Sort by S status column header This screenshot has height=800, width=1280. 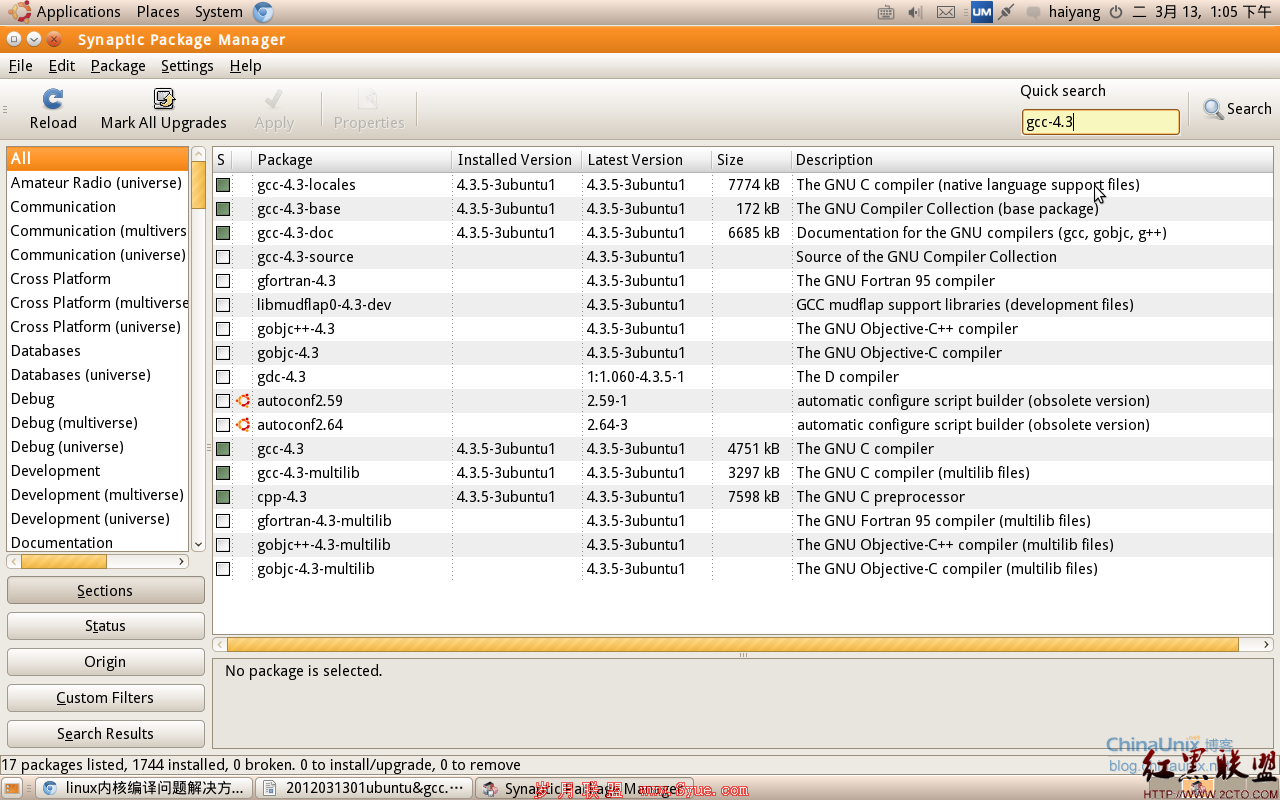(222, 160)
